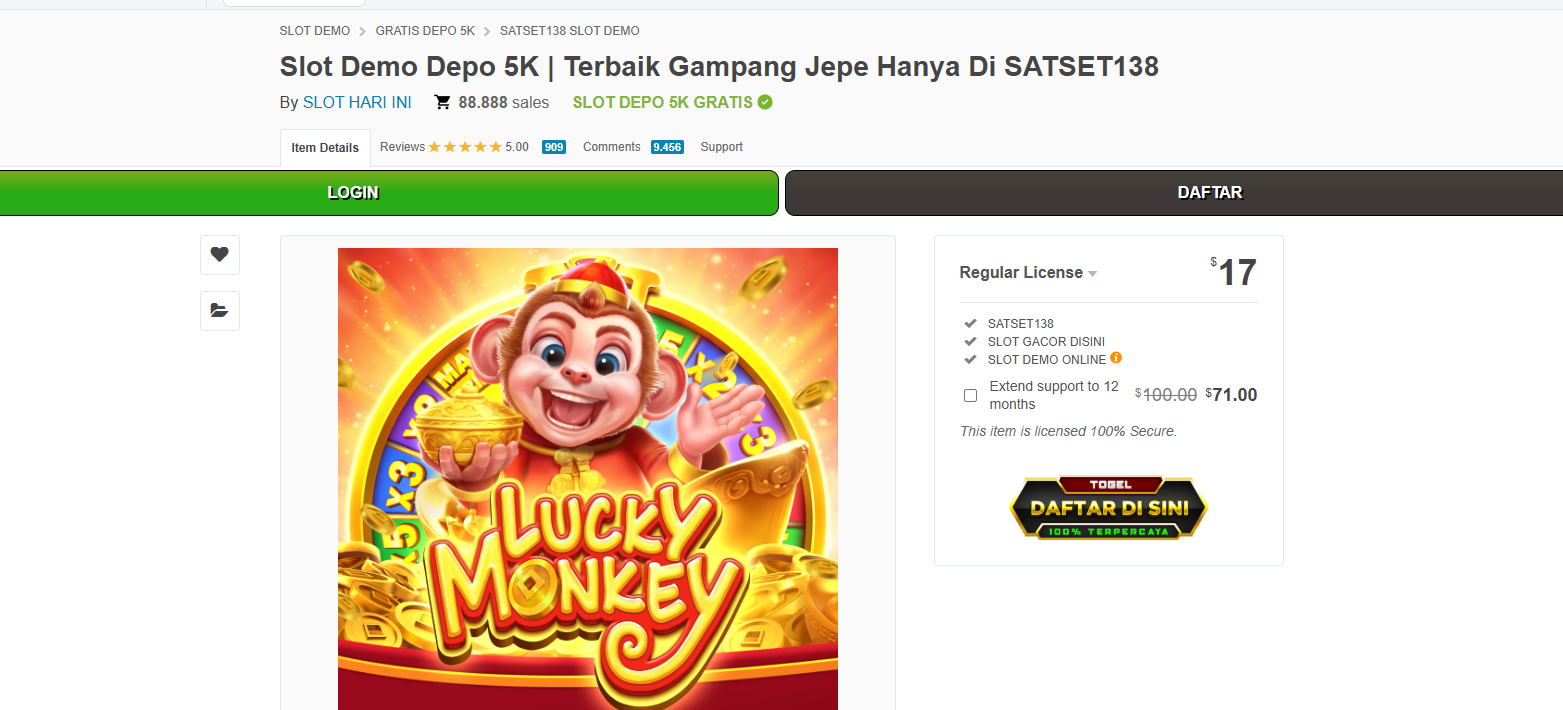Enable the Extend support to 12 months checkbox
1563x710 pixels.
(970, 395)
